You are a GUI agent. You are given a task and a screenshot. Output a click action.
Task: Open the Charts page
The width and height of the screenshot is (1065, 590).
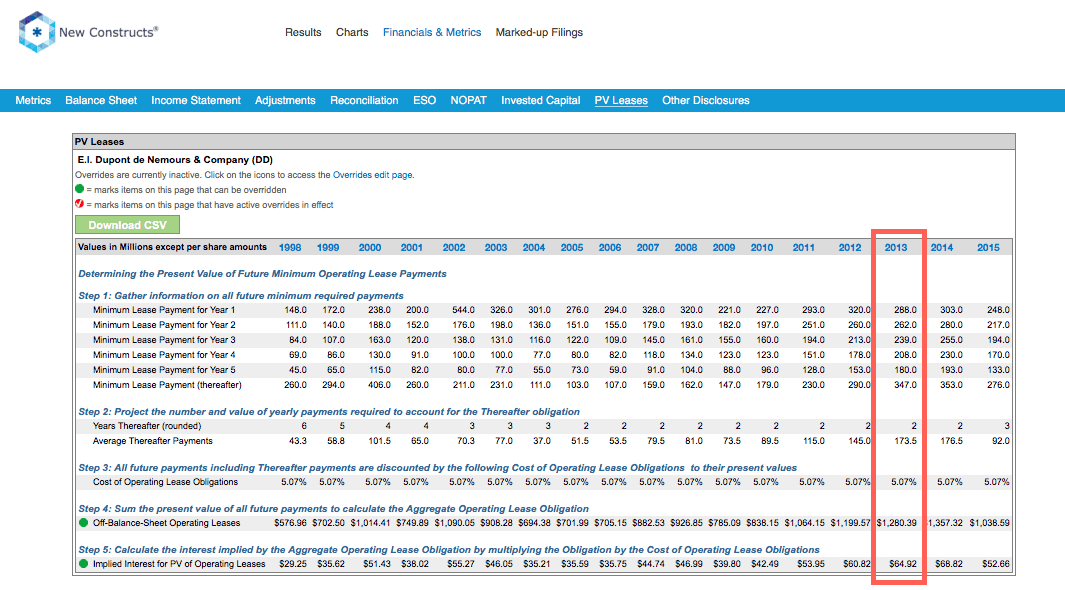tap(352, 33)
